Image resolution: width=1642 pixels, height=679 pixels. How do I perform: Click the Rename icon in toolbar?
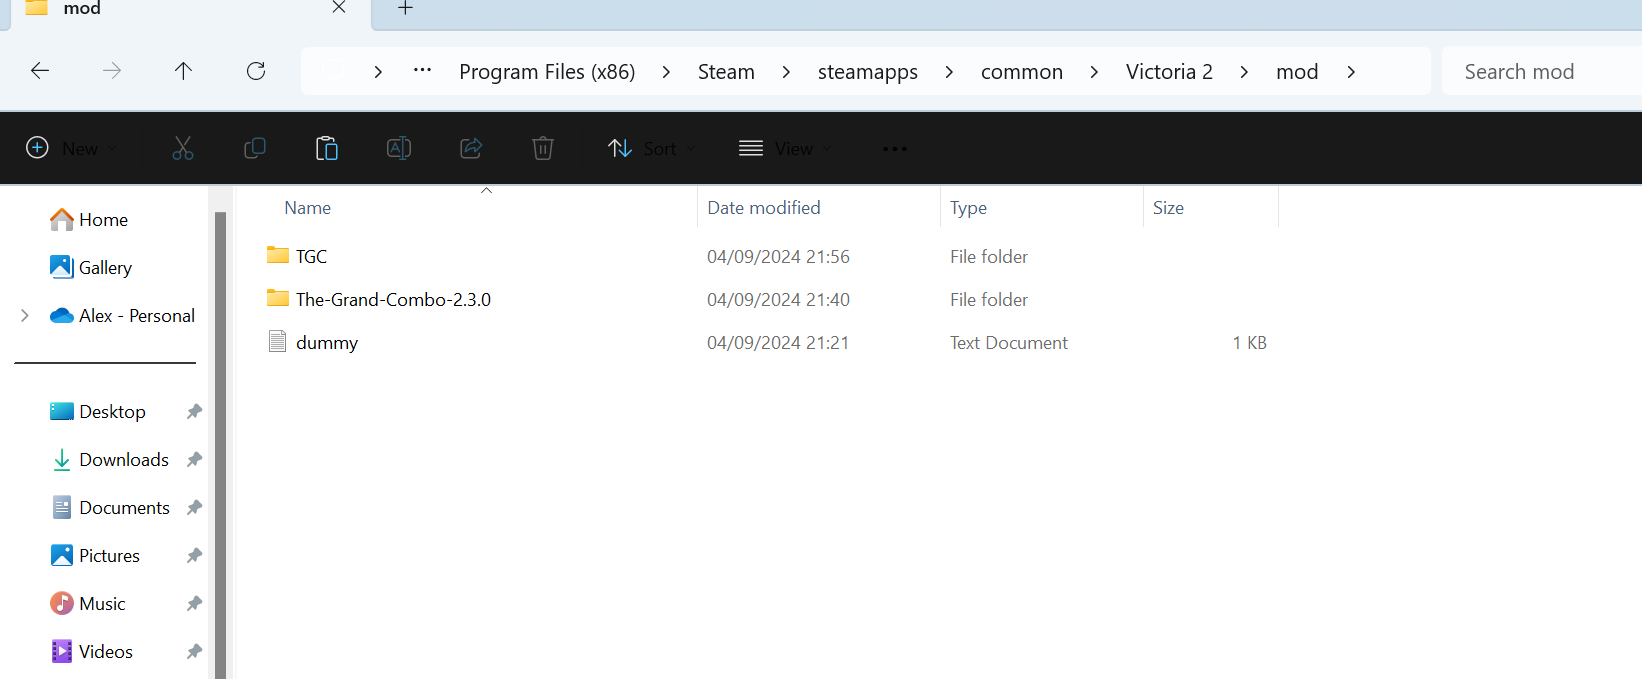399,149
